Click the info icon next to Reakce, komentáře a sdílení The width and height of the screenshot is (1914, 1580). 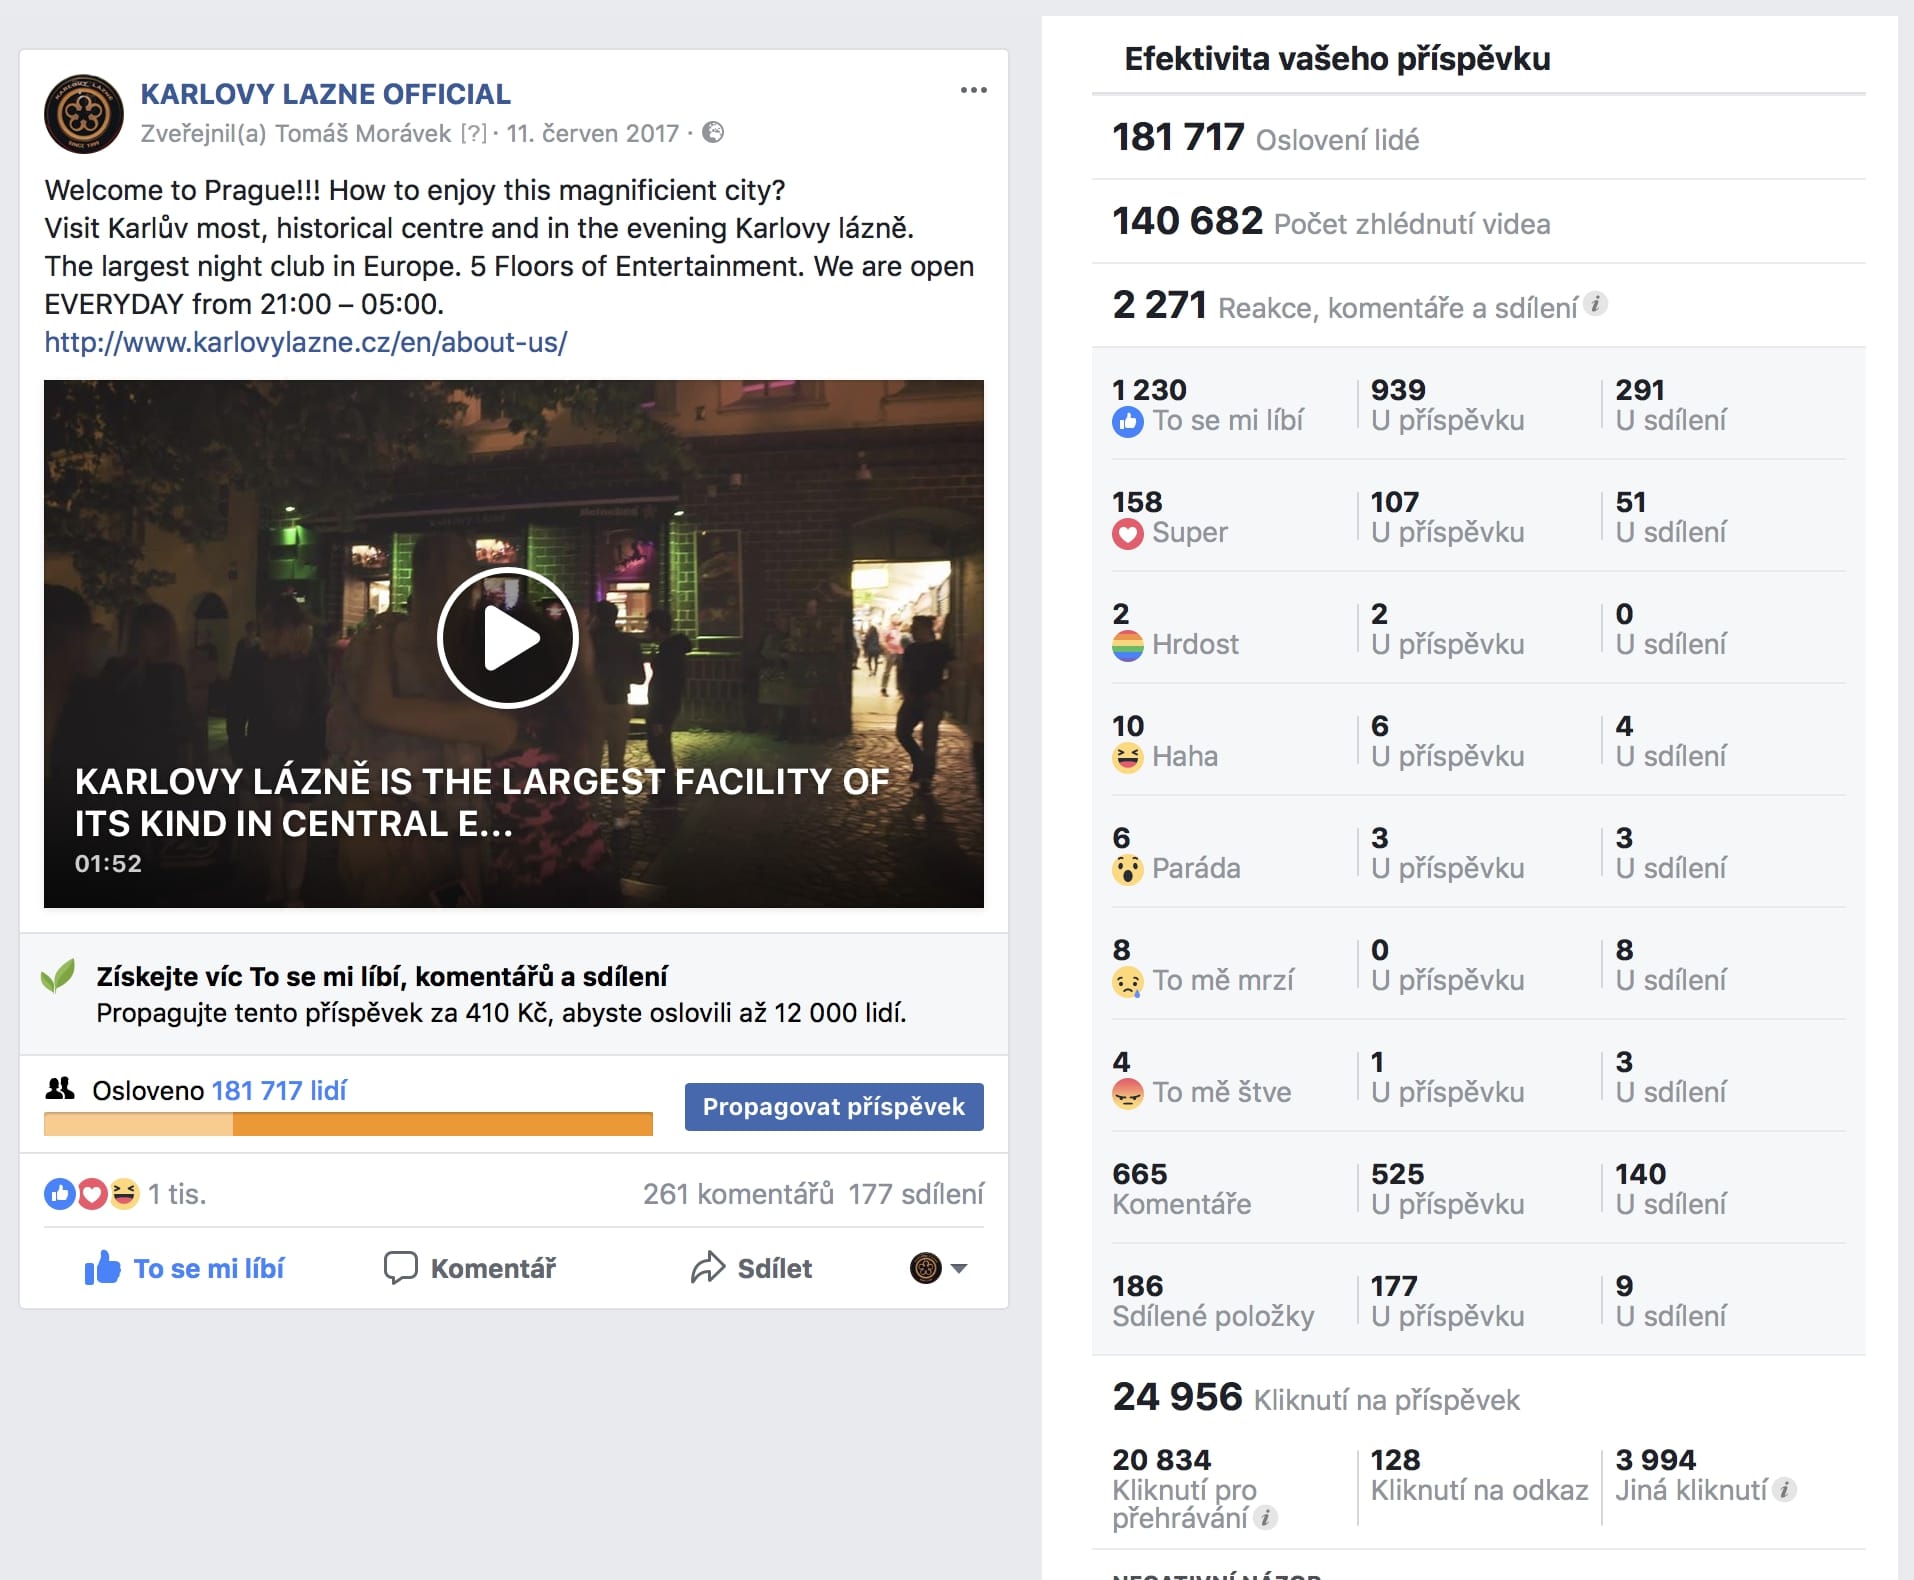(1596, 303)
